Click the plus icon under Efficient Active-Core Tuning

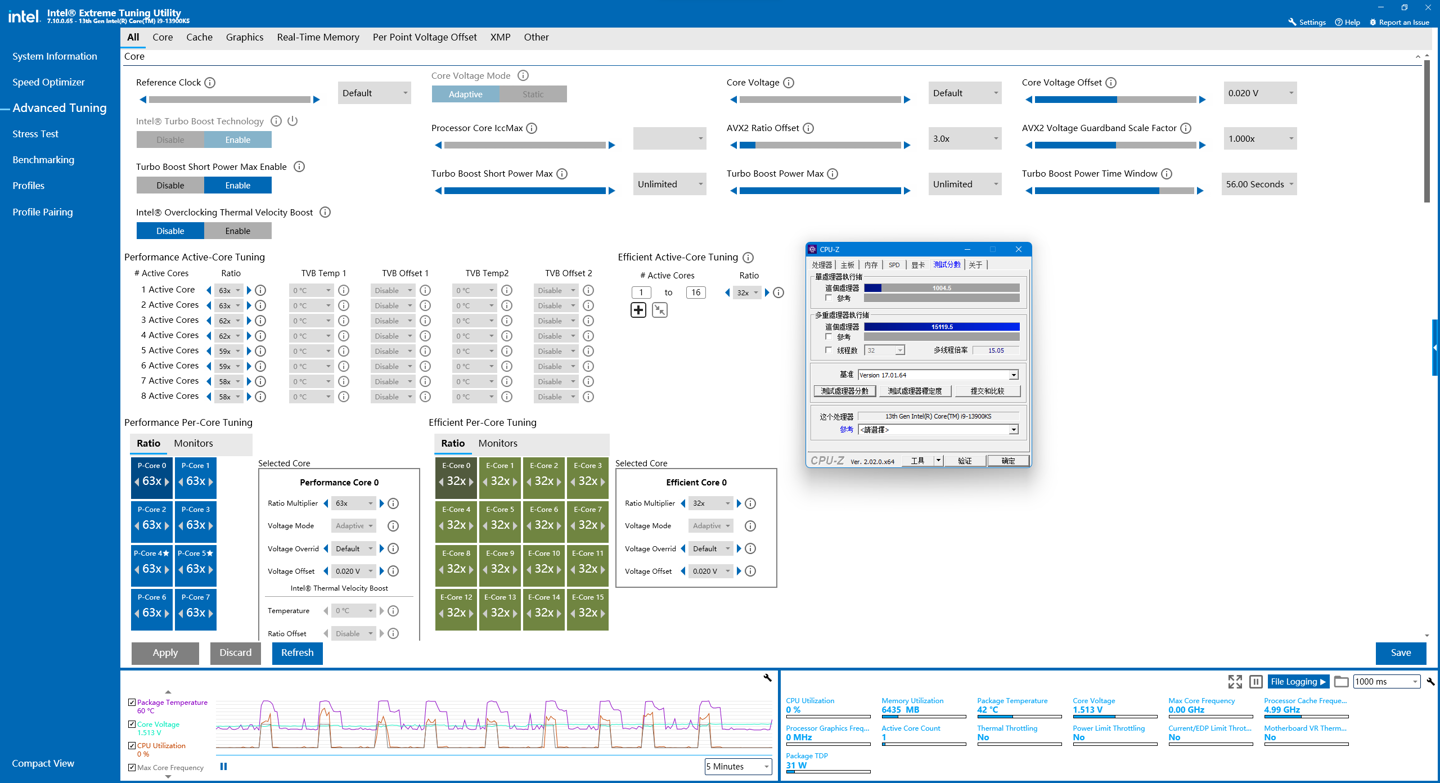pyautogui.click(x=638, y=310)
